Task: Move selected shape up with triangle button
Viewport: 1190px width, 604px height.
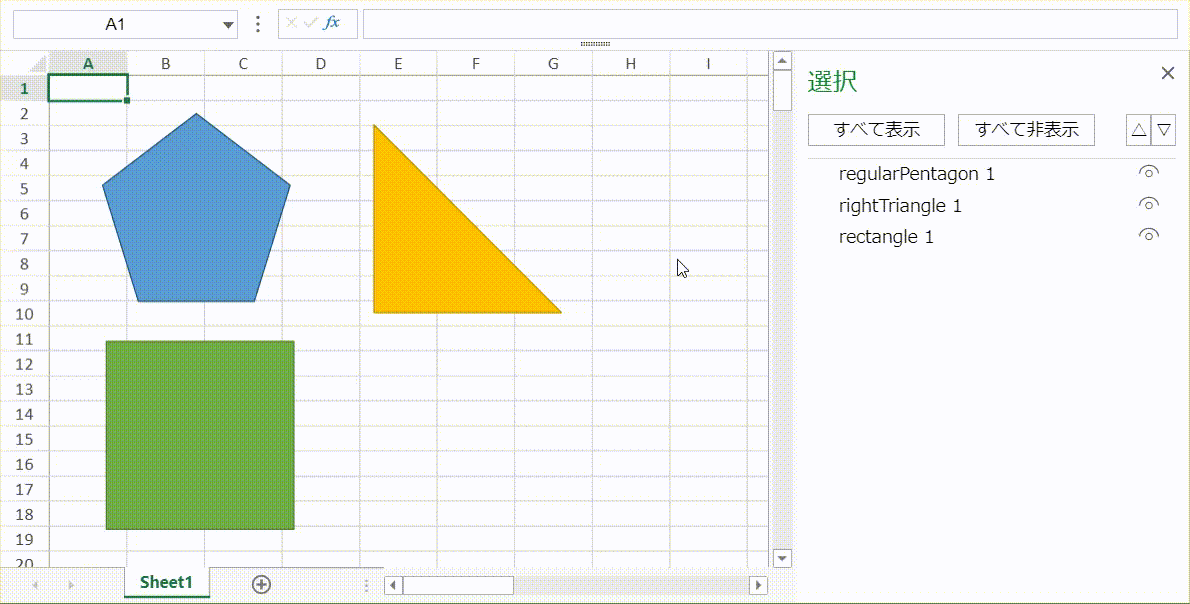Action: [1138, 130]
